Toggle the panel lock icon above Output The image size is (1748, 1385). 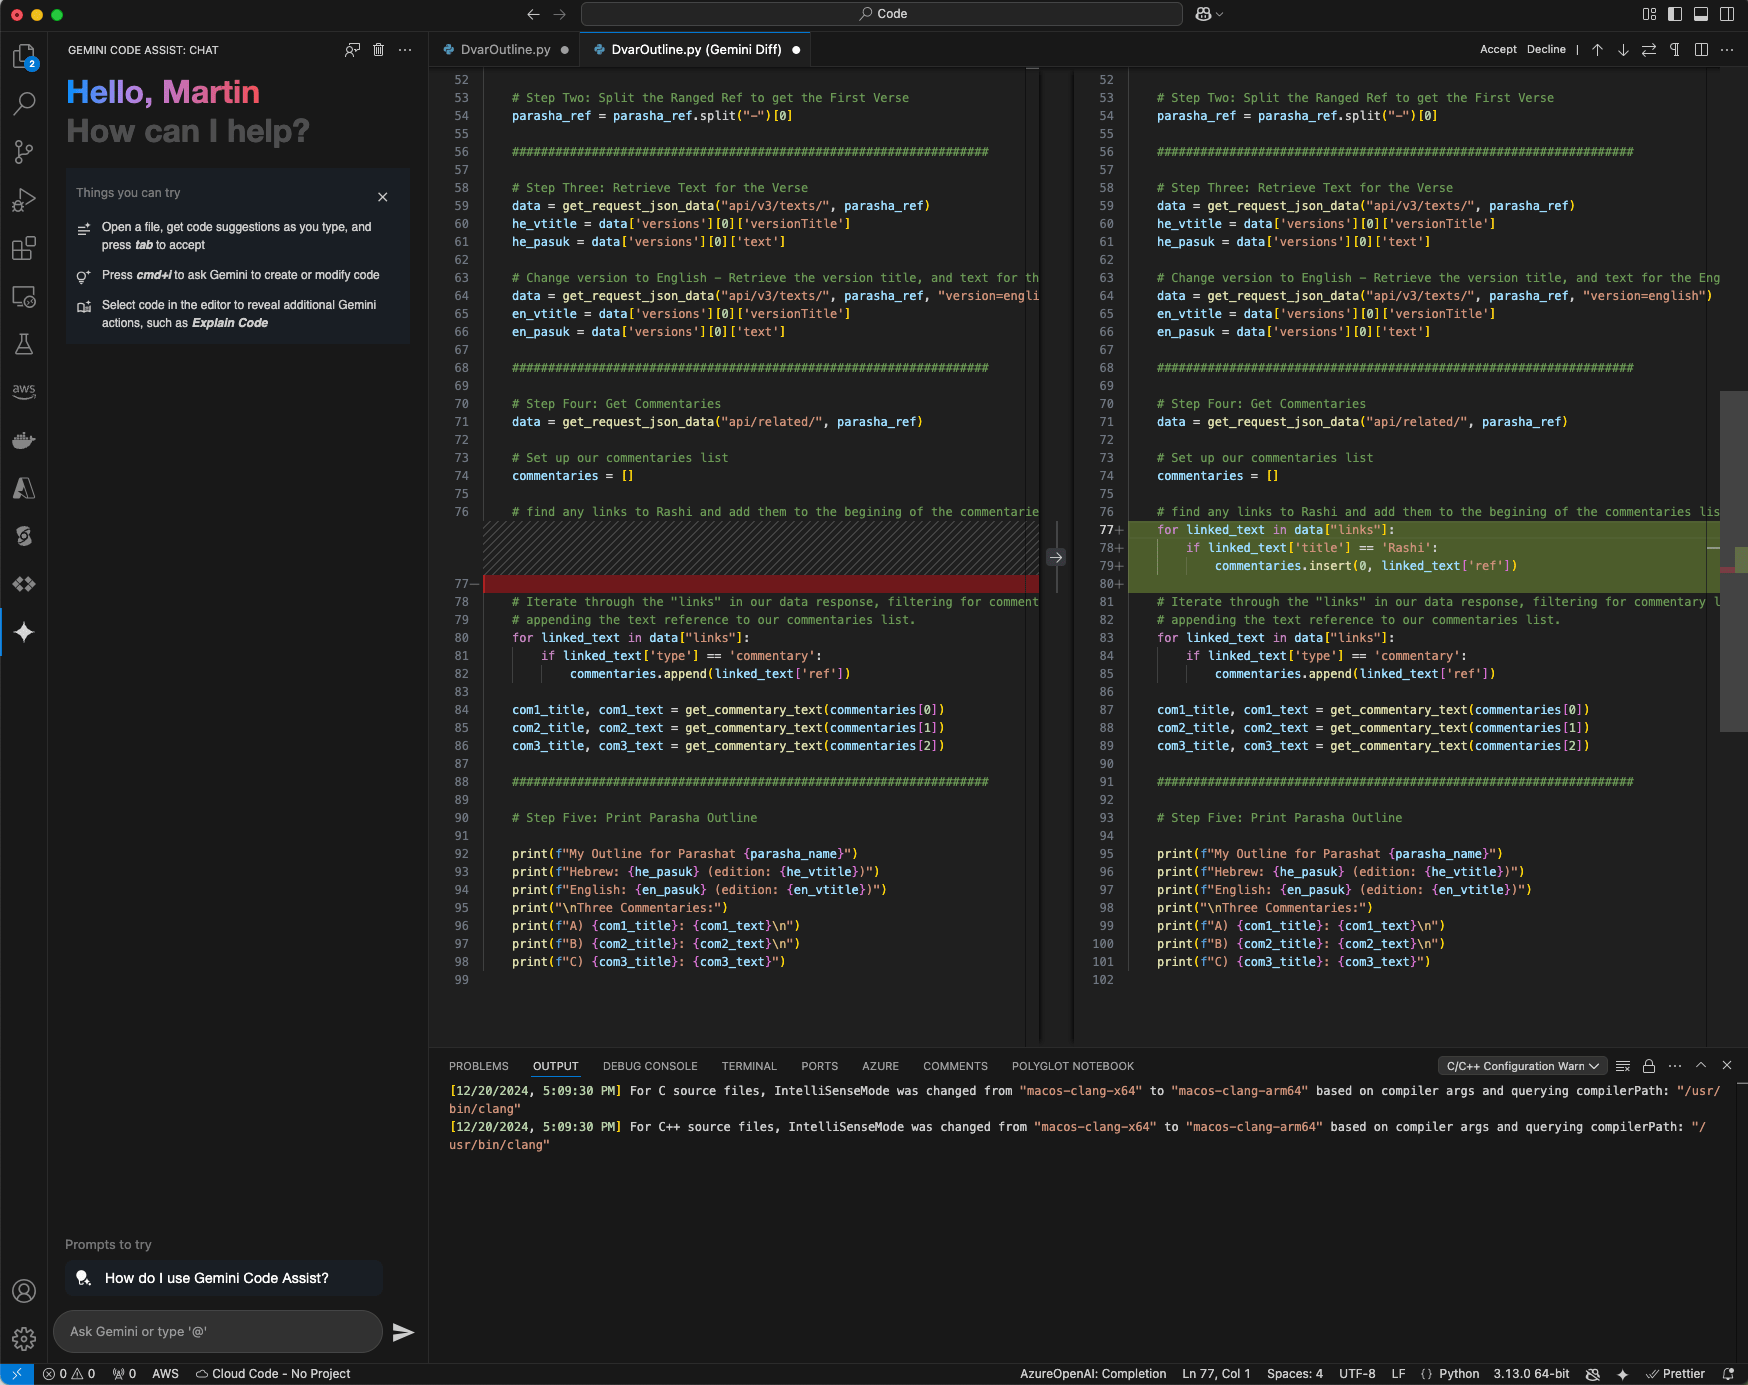click(x=1650, y=1065)
